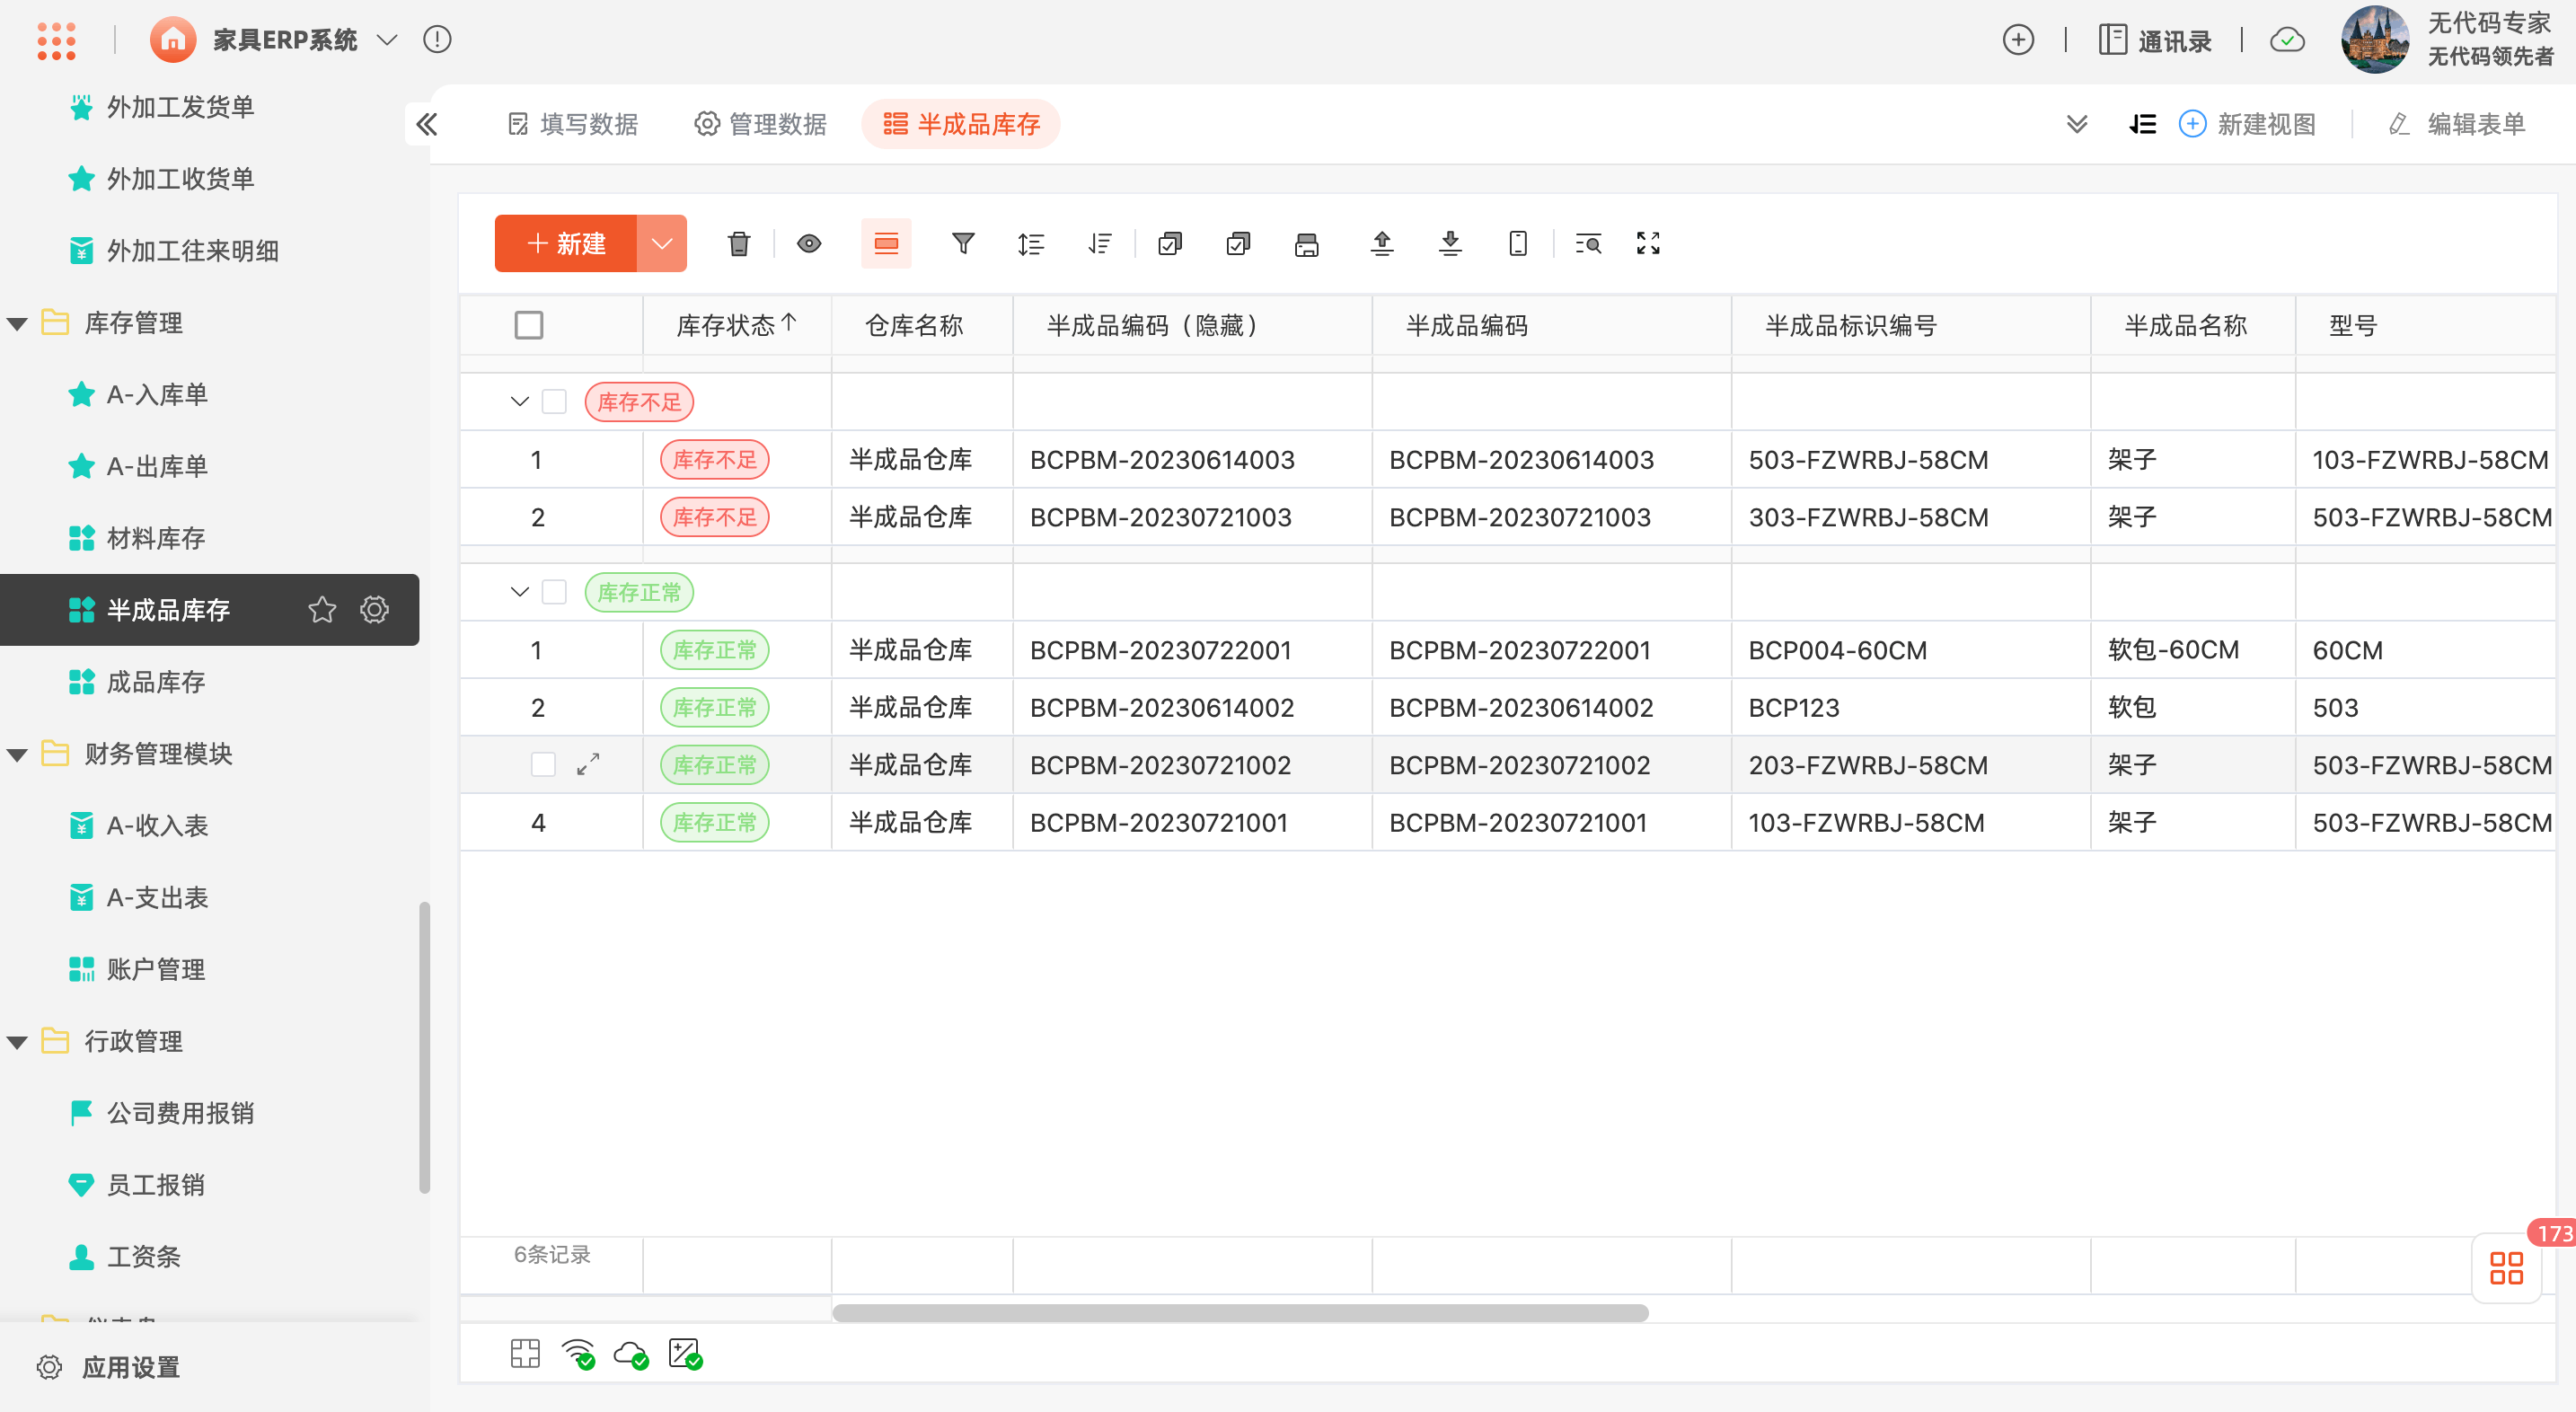Click the mobile device icon in toolbar
Screen dimensions: 2576x1412
pos(1517,243)
